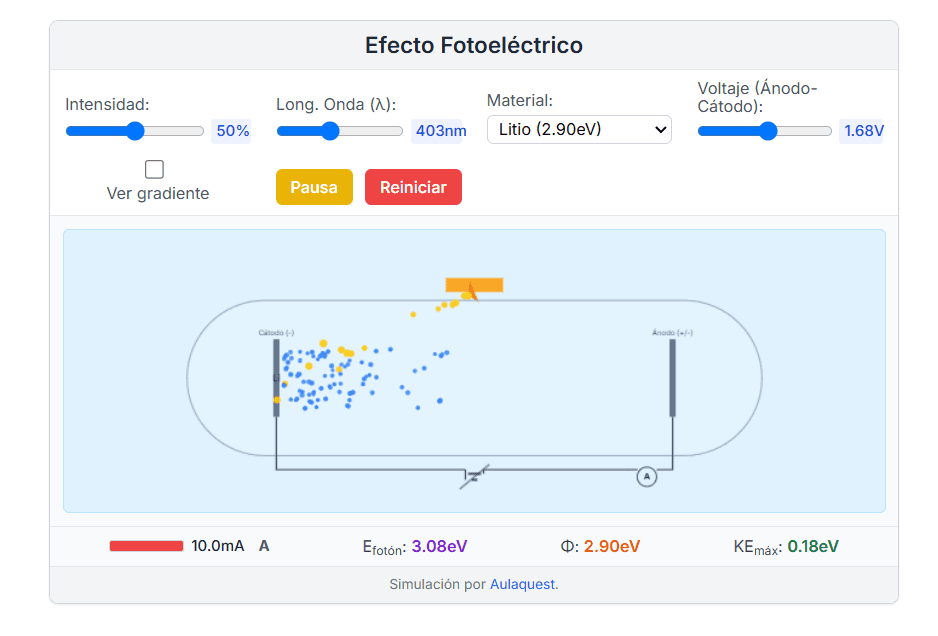Image resolution: width=938 pixels, height=636 pixels.
Task: Click the work function 2.90eV readout
Action: (612, 546)
